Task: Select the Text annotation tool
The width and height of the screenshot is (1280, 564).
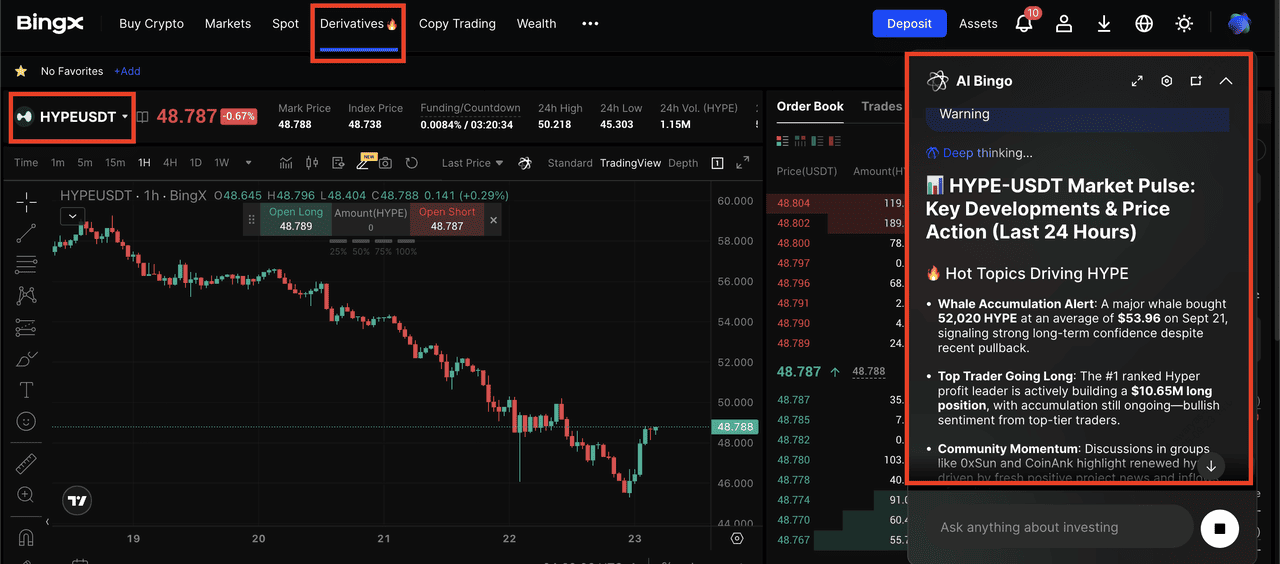Action: (x=26, y=390)
